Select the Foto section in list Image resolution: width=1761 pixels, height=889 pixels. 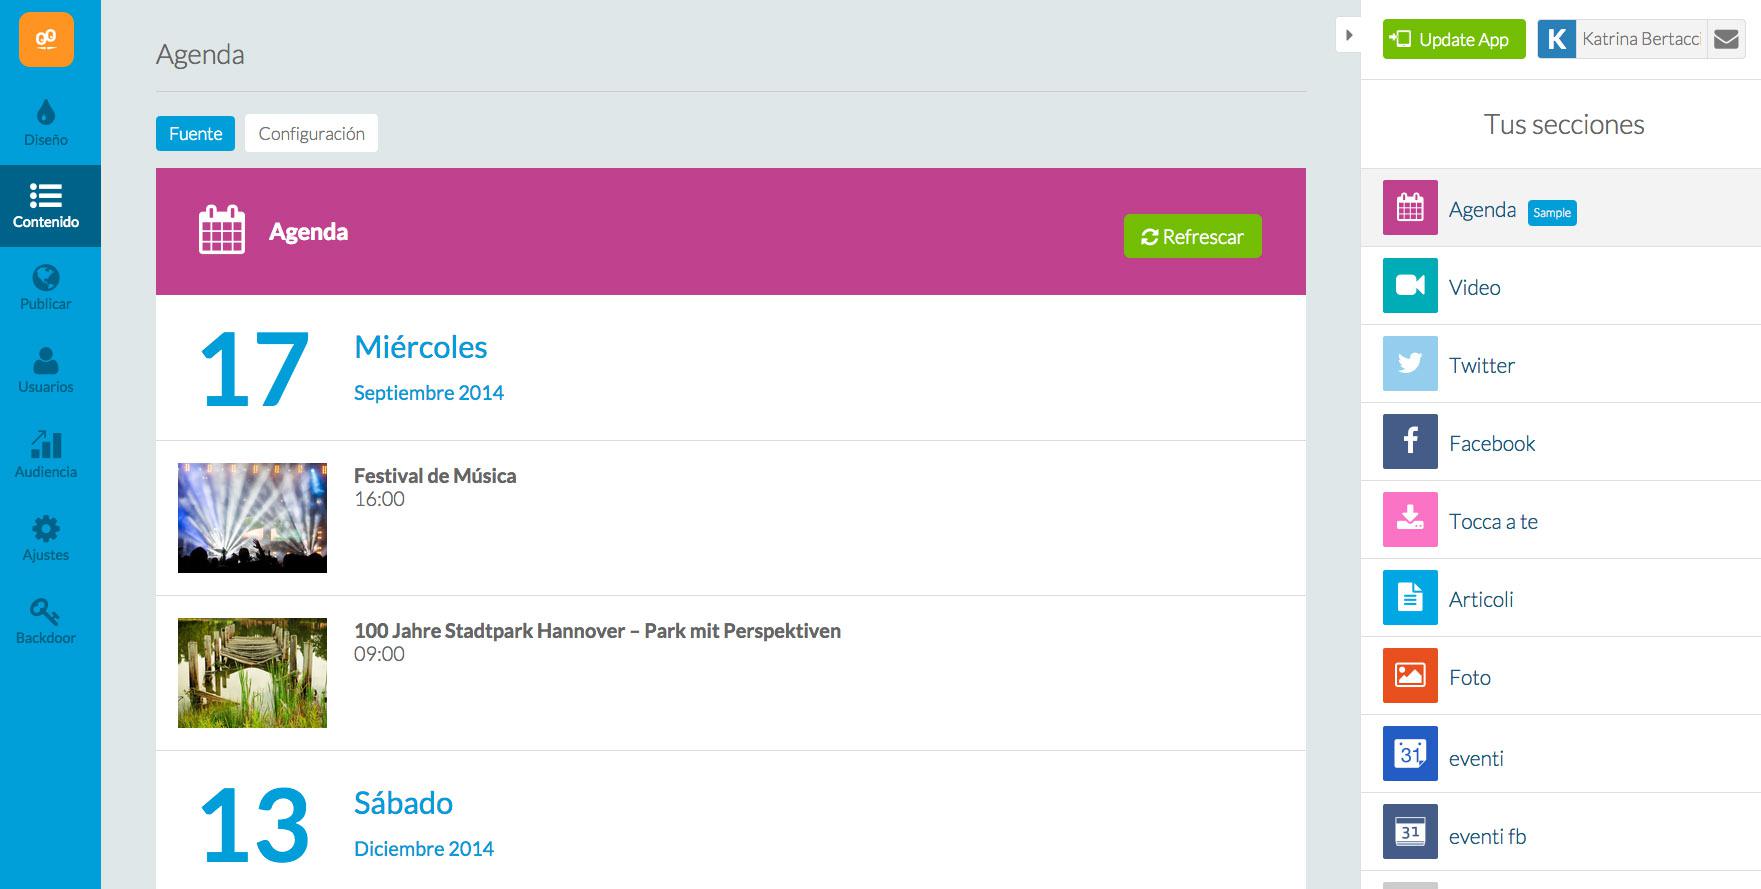pyautogui.click(x=1469, y=677)
